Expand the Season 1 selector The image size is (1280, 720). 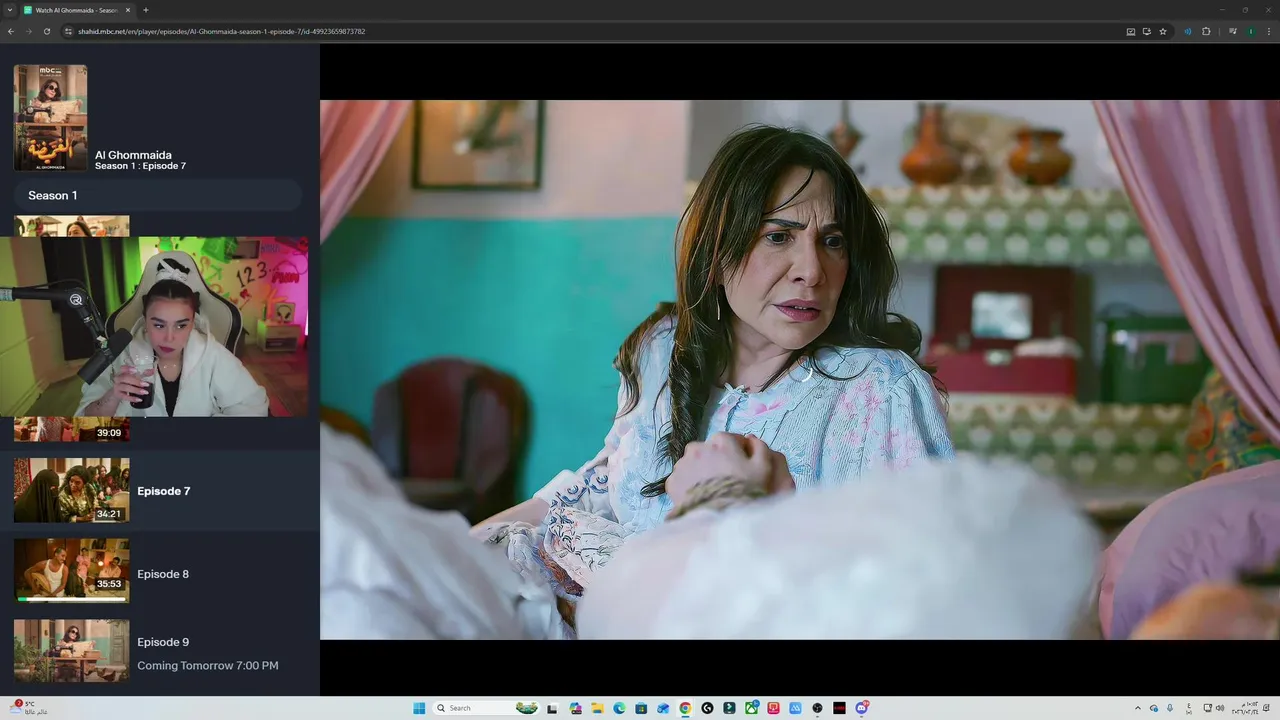pos(157,195)
